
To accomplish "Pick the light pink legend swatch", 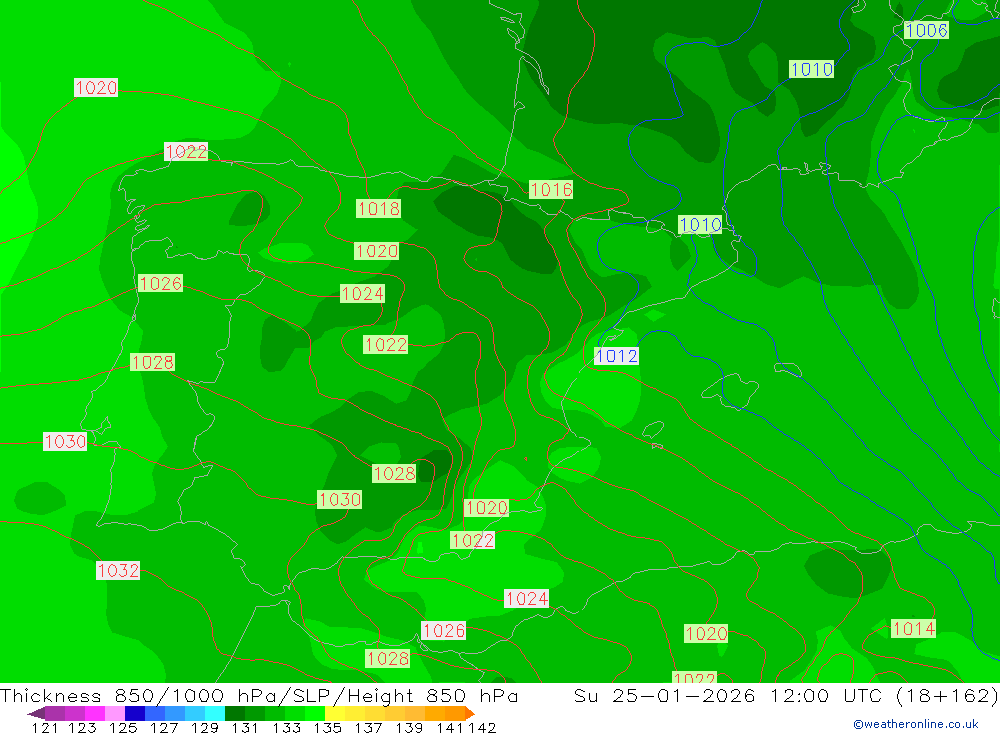I will coord(115,713).
